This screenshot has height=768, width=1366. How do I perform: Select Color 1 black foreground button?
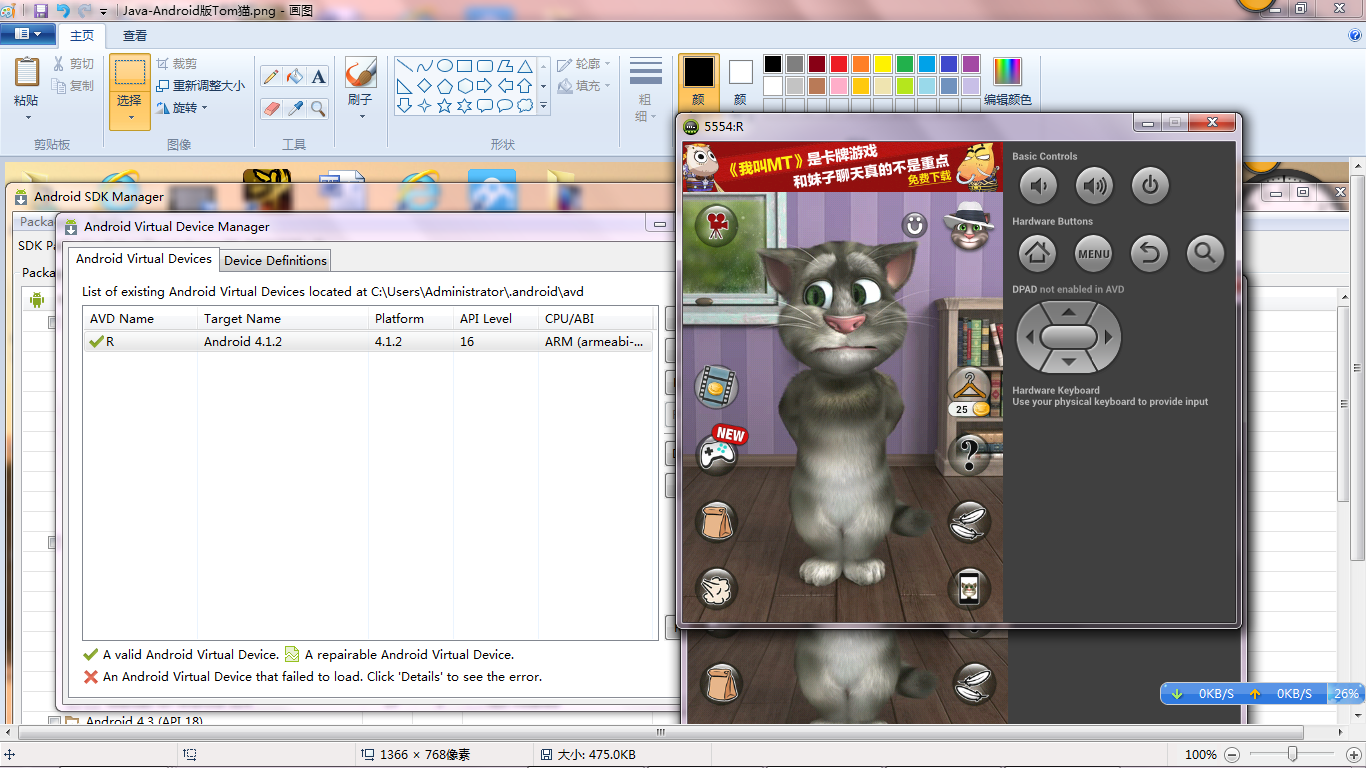tap(698, 80)
